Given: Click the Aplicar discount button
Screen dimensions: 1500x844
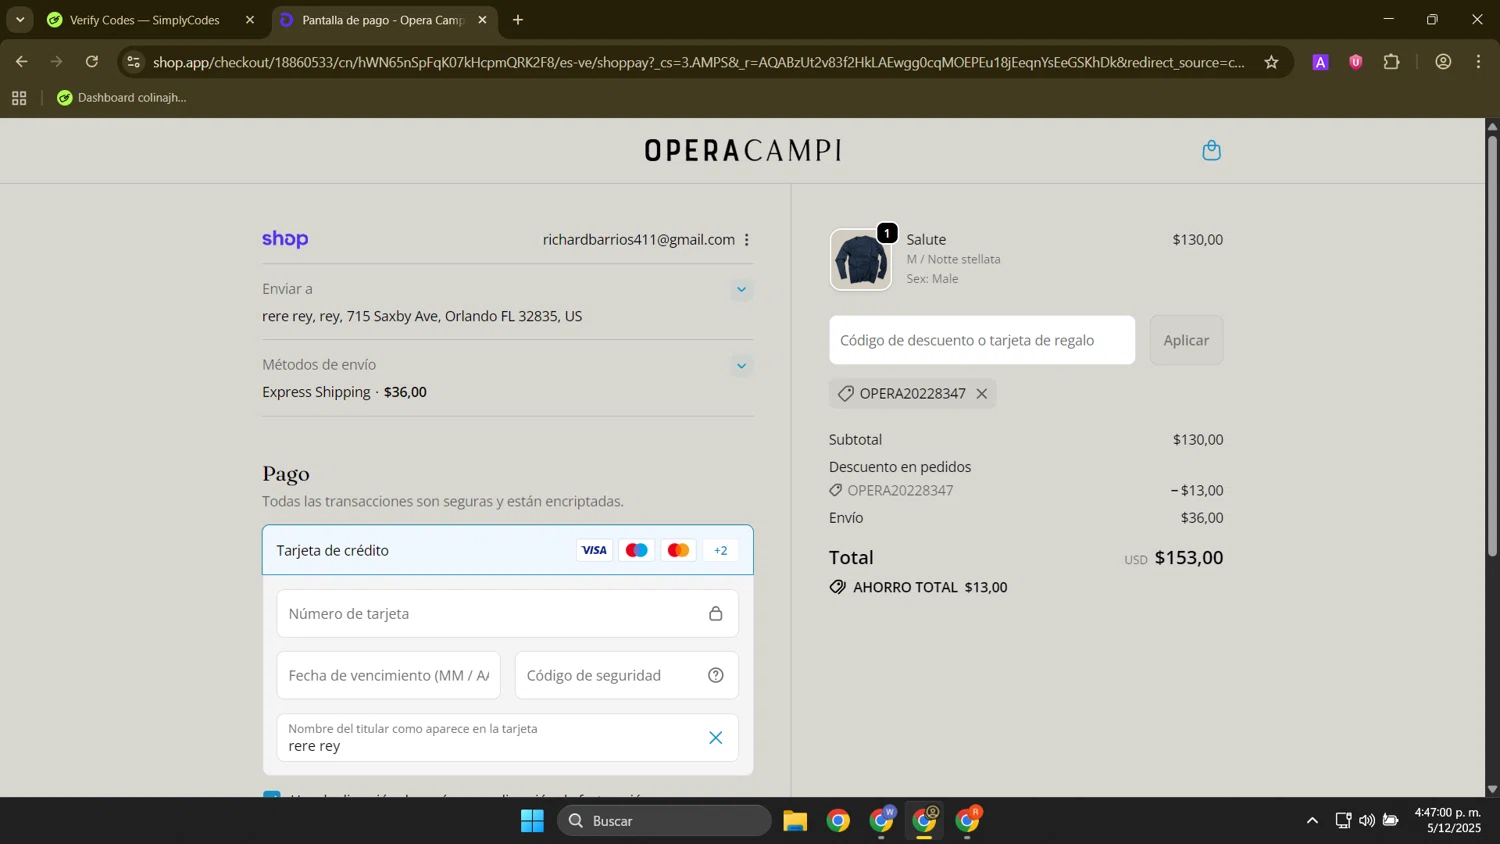Looking at the screenshot, I should pyautogui.click(x=1186, y=340).
